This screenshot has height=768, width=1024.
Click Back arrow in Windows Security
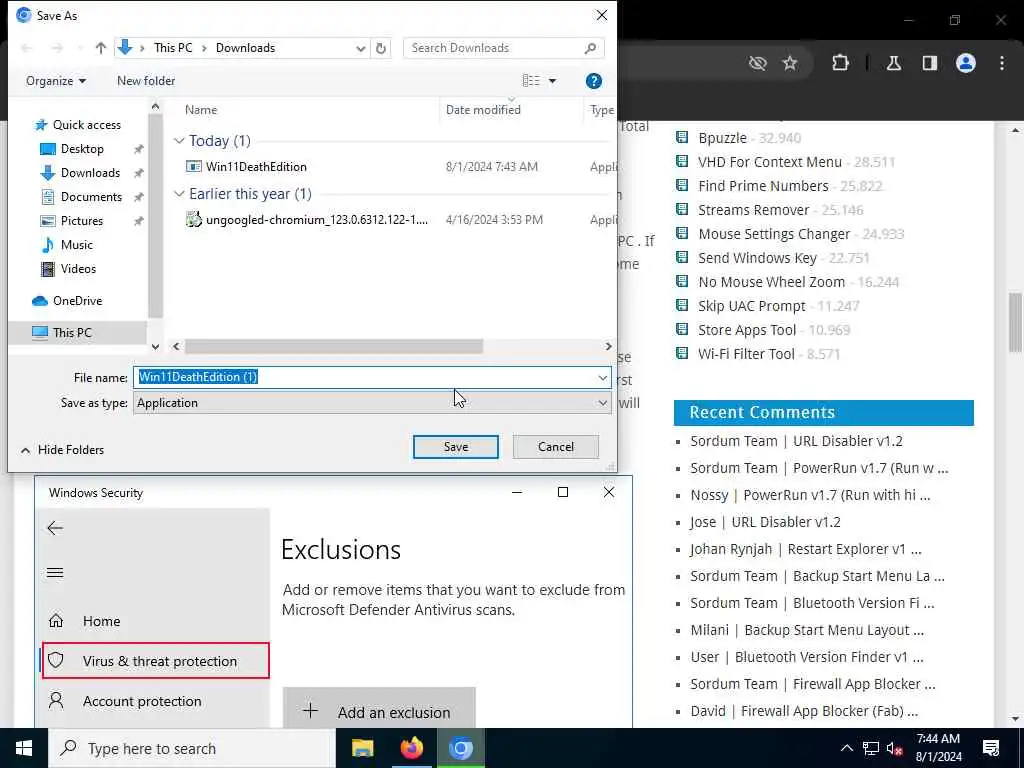56,528
